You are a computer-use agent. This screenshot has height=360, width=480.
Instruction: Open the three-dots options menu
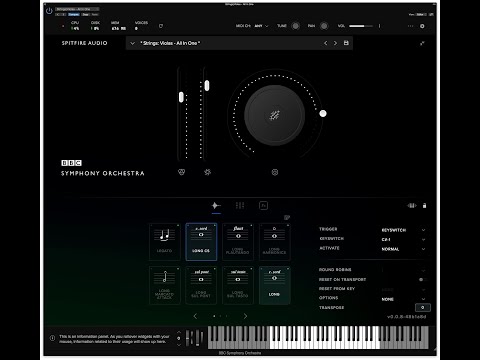(x=410, y=26)
